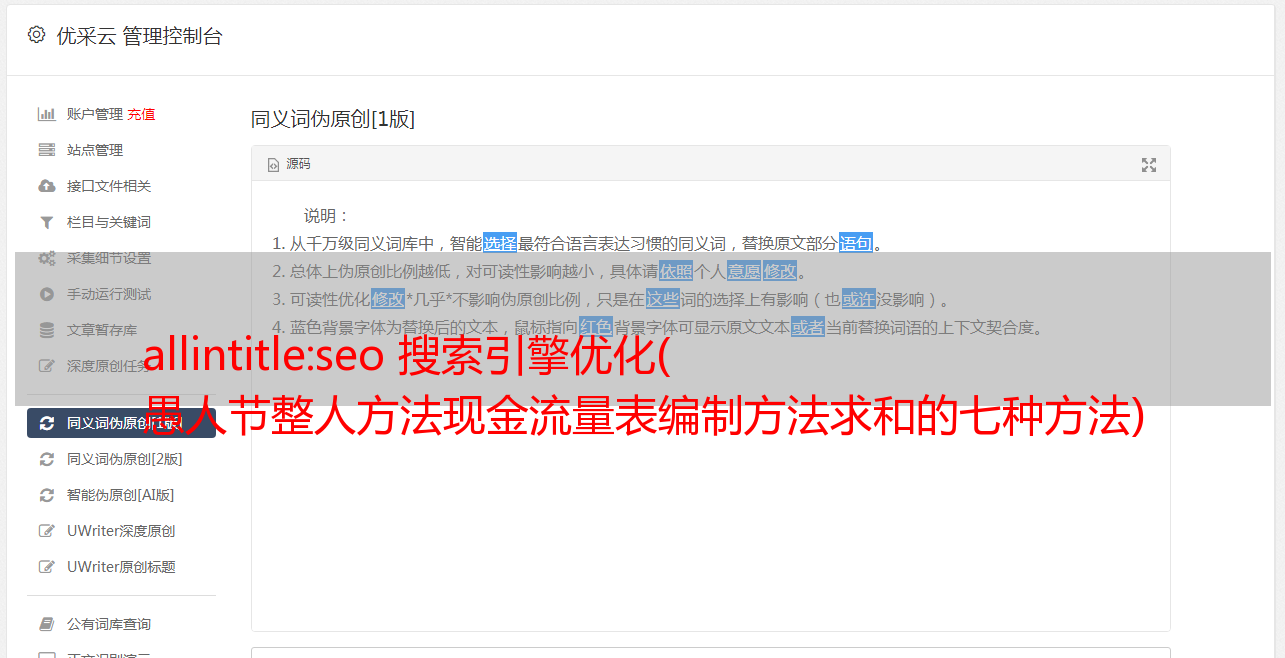Click the 优采云 管理控制台 header title

click(139, 36)
